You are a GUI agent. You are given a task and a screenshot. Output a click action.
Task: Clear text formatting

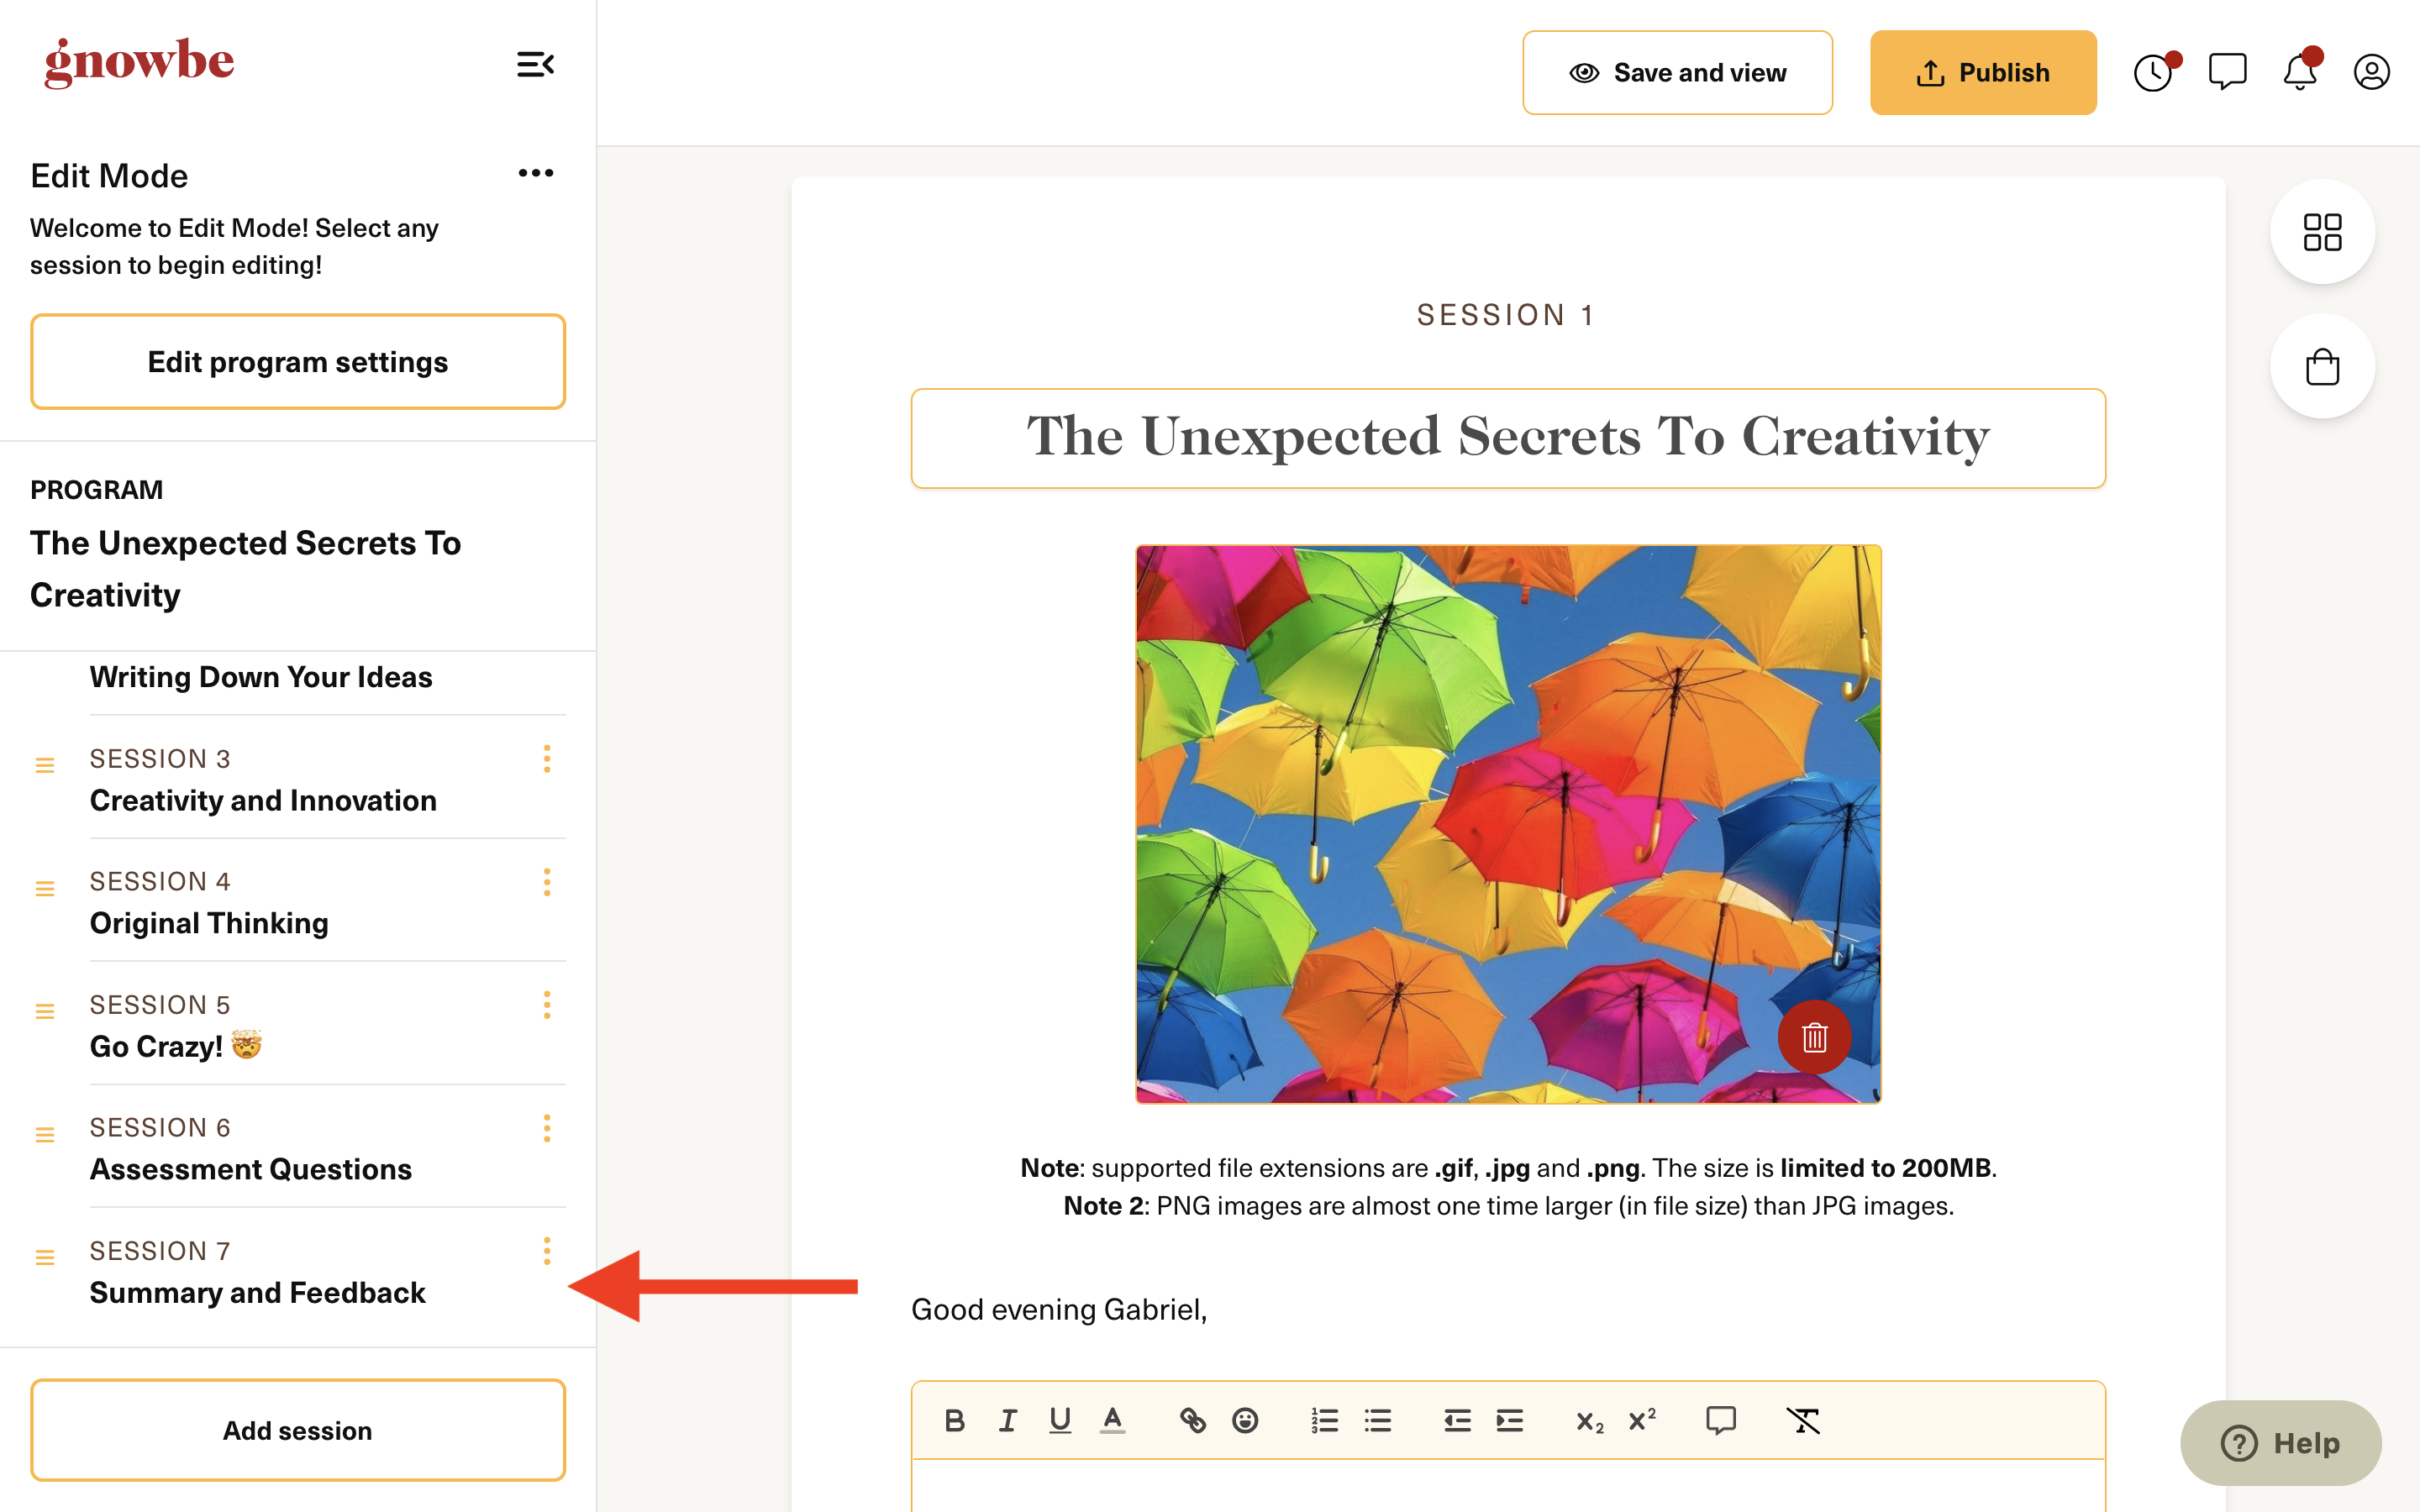[1803, 1420]
